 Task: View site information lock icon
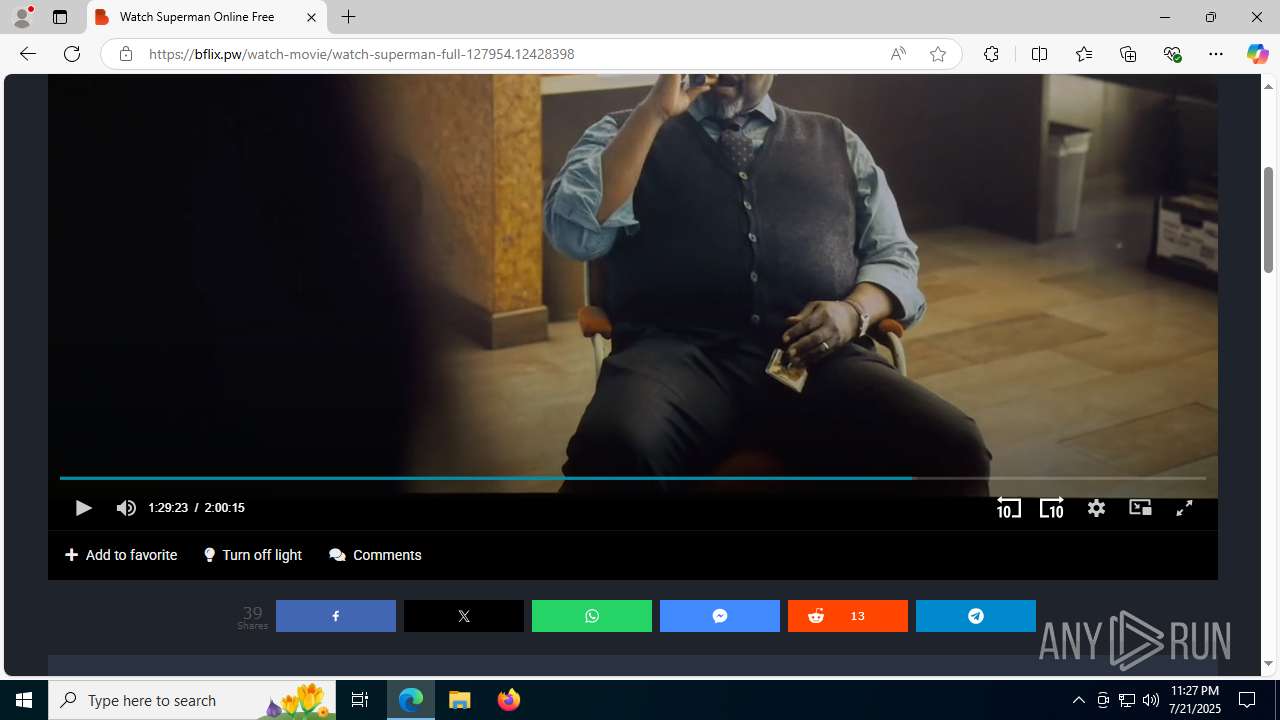coord(125,54)
